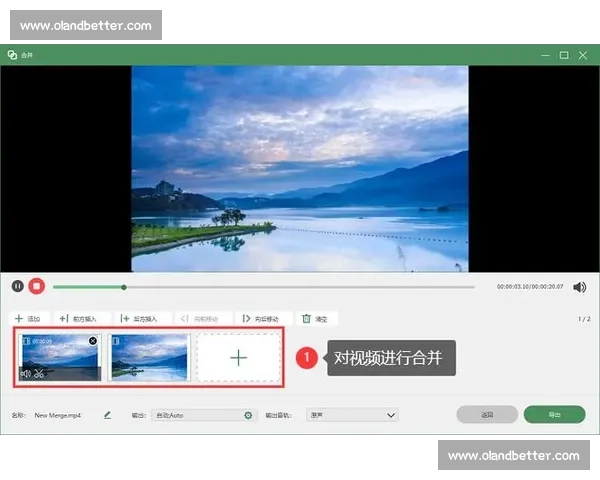The image size is (600, 480).
Task: Remove the first clip using its X icon
Action: click(x=93, y=341)
